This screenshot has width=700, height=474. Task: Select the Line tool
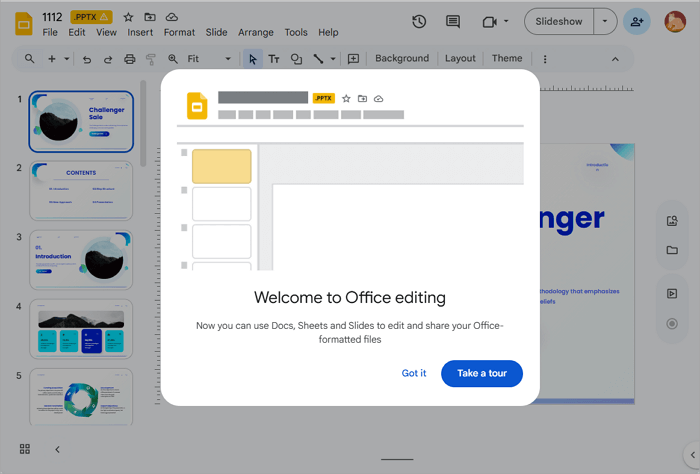coord(318,58)
